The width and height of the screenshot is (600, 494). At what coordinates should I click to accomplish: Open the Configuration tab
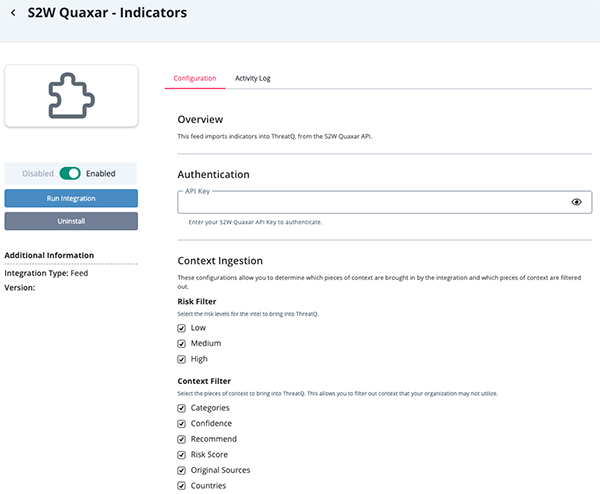click(195, 78)
